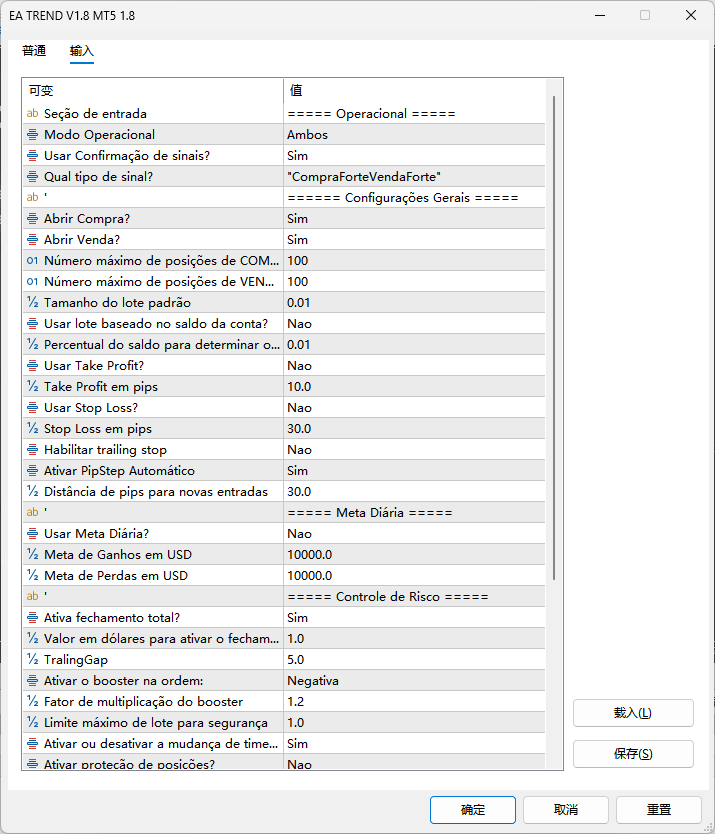
Task: Select the 输入 tab
Action: pyautogui.click(x=82, y=51)
